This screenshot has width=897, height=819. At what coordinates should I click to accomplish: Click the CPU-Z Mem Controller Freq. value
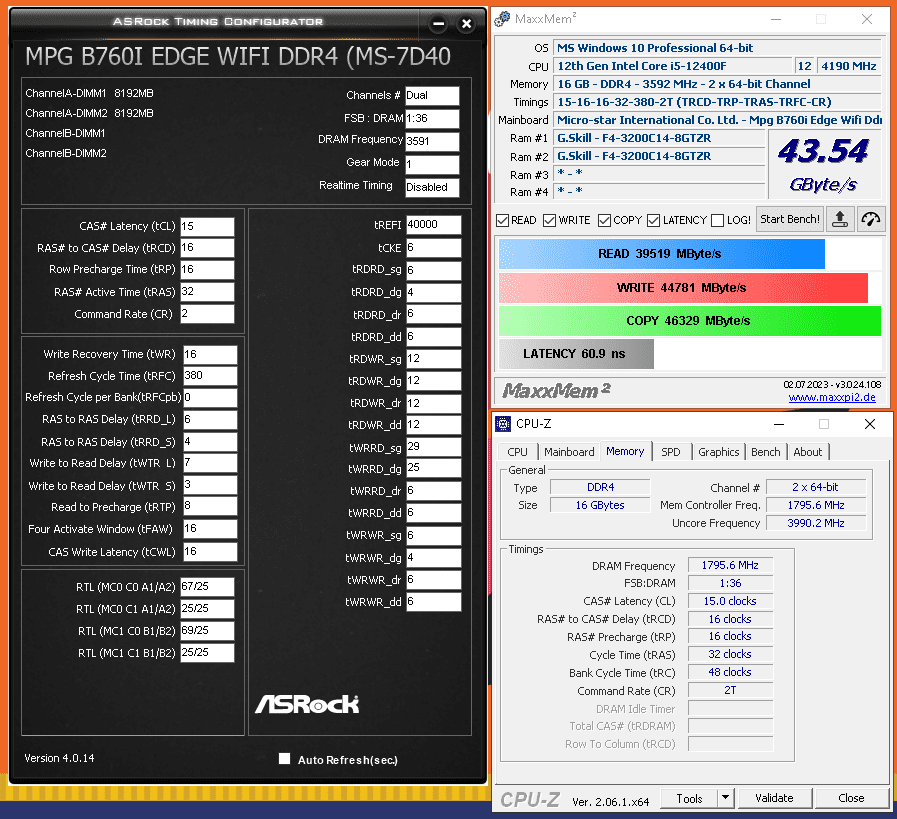click(x=816, y=505)
